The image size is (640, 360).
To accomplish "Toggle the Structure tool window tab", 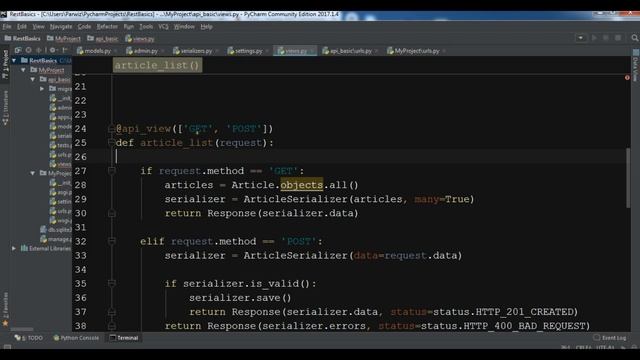I will pyautogui.click(x=5, y=108).
